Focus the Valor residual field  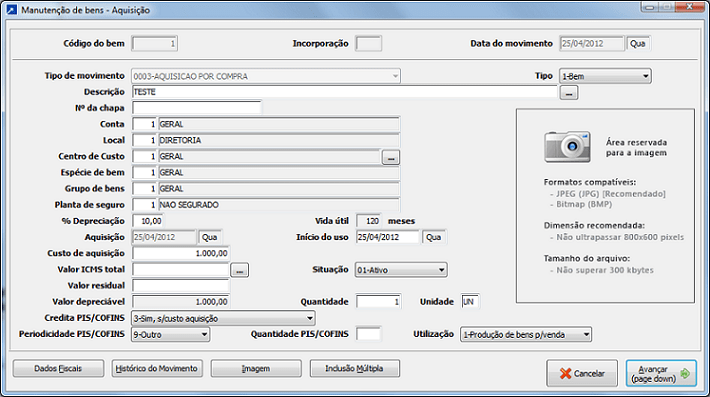tap(181, 286)
